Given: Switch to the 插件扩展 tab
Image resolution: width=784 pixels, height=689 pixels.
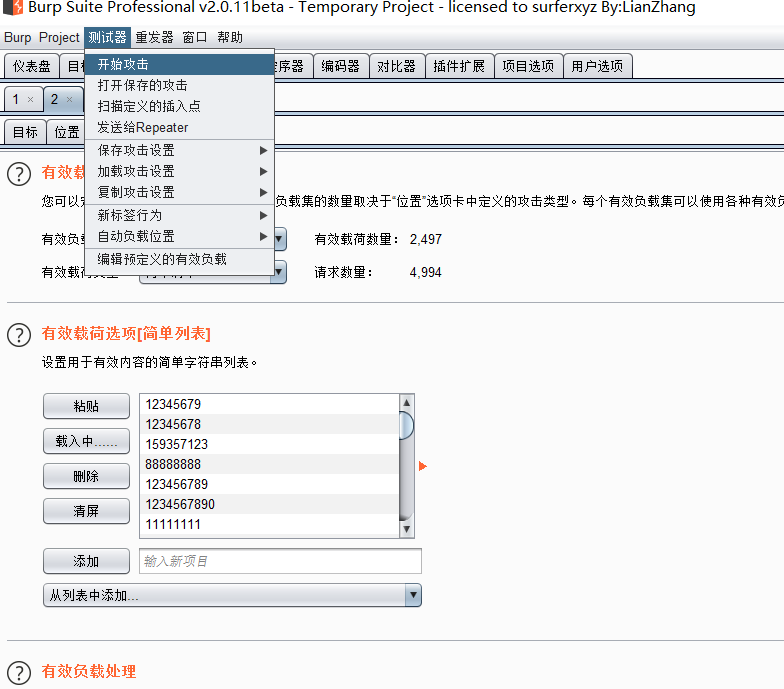Looking at the screenshot, I should pyautogui.click(x=459, y=66).
